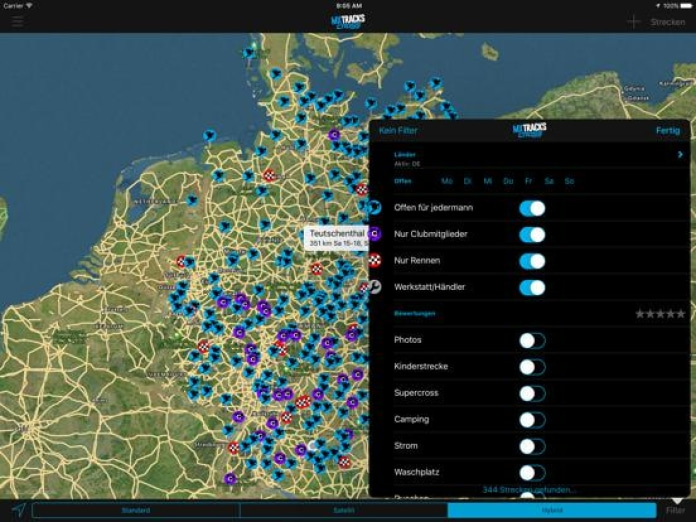Turn on the Strom switch
The height and width of the screenshot is (522, 696).
pos(532,446)
